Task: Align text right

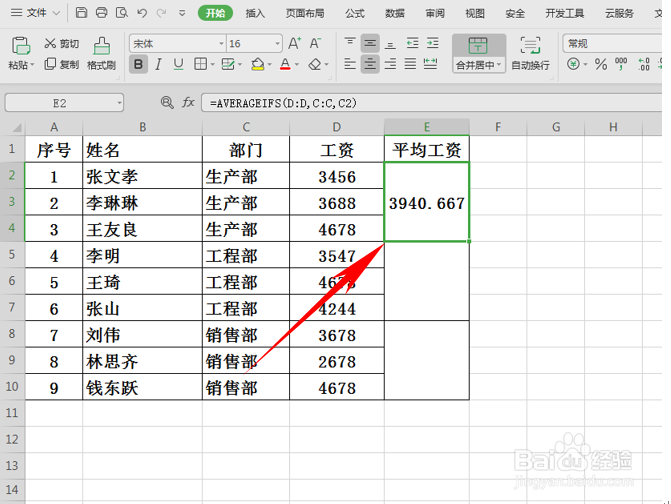Action: tap(390, 64)
